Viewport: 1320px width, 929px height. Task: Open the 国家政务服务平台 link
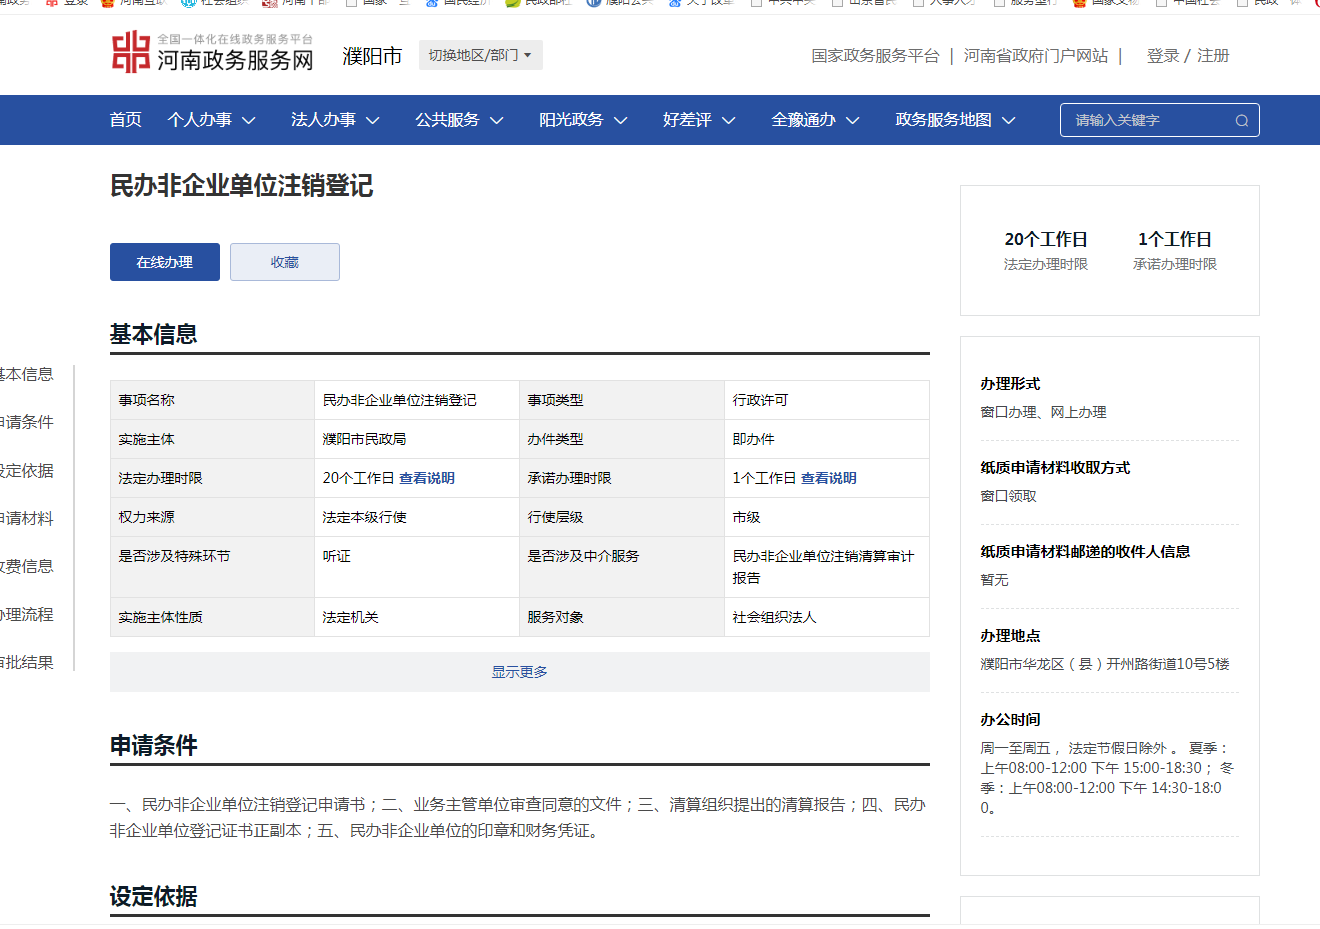click(875, 56)
